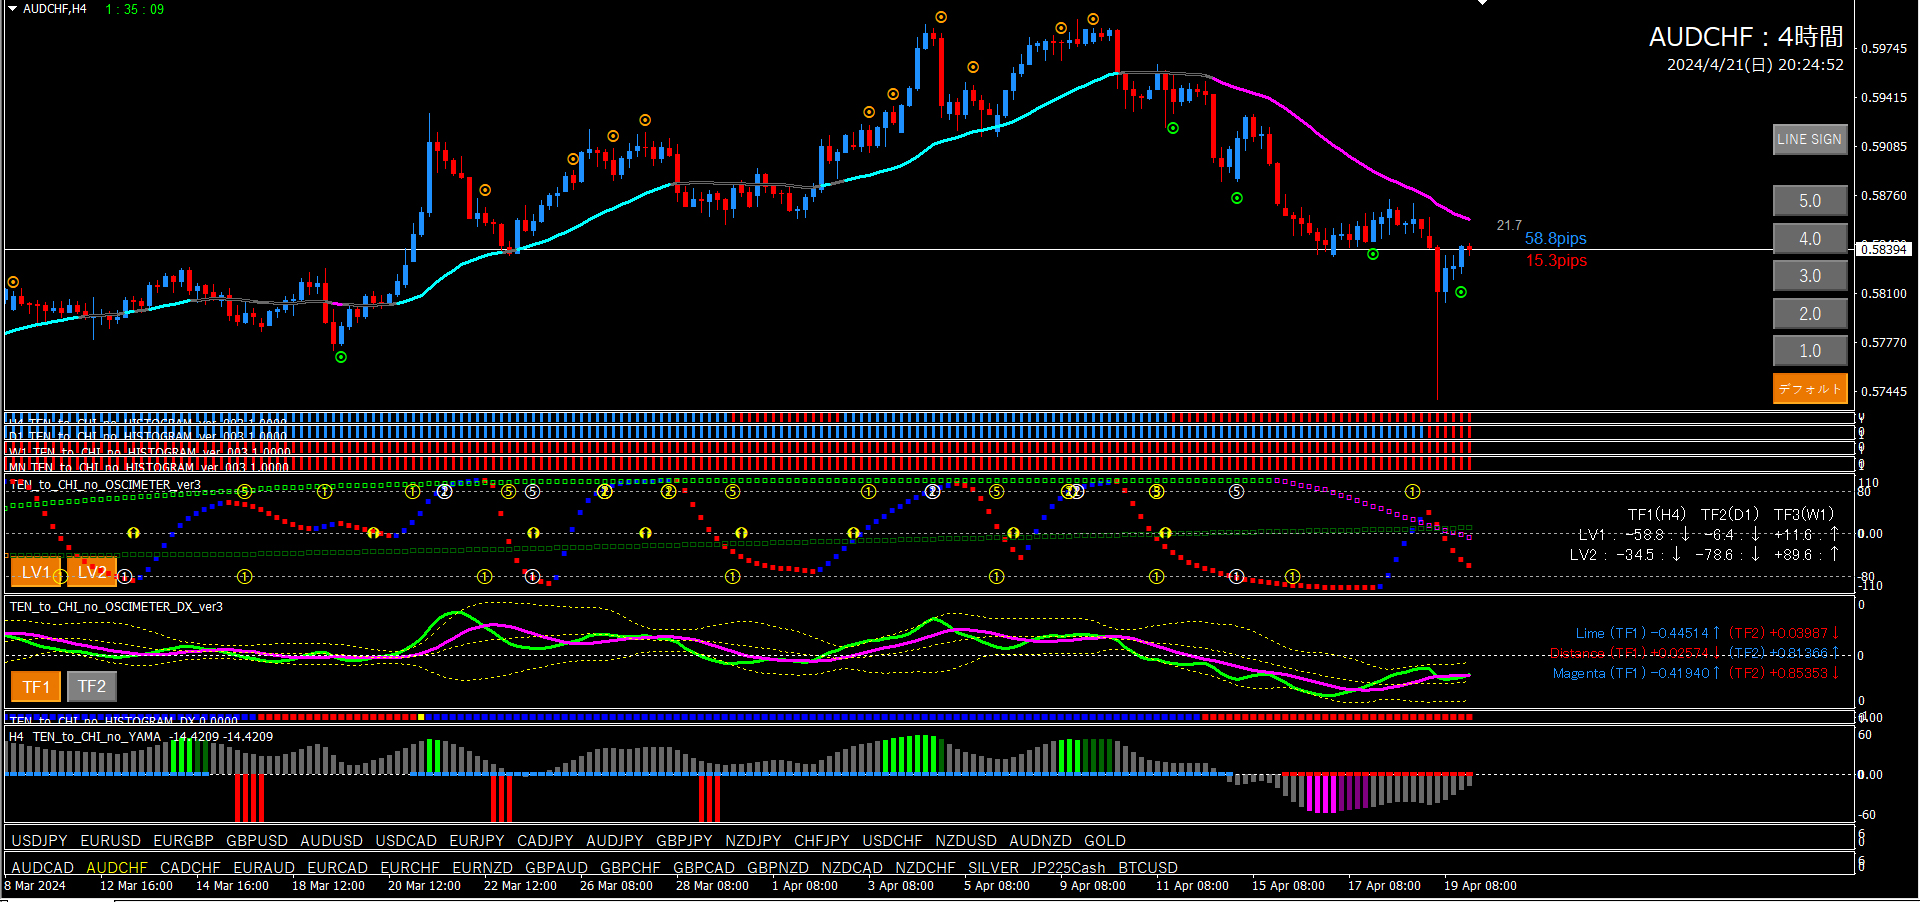The image size is (1920, 902).
Task: Select the 2.0 level button
Action: pos(1810,314)
